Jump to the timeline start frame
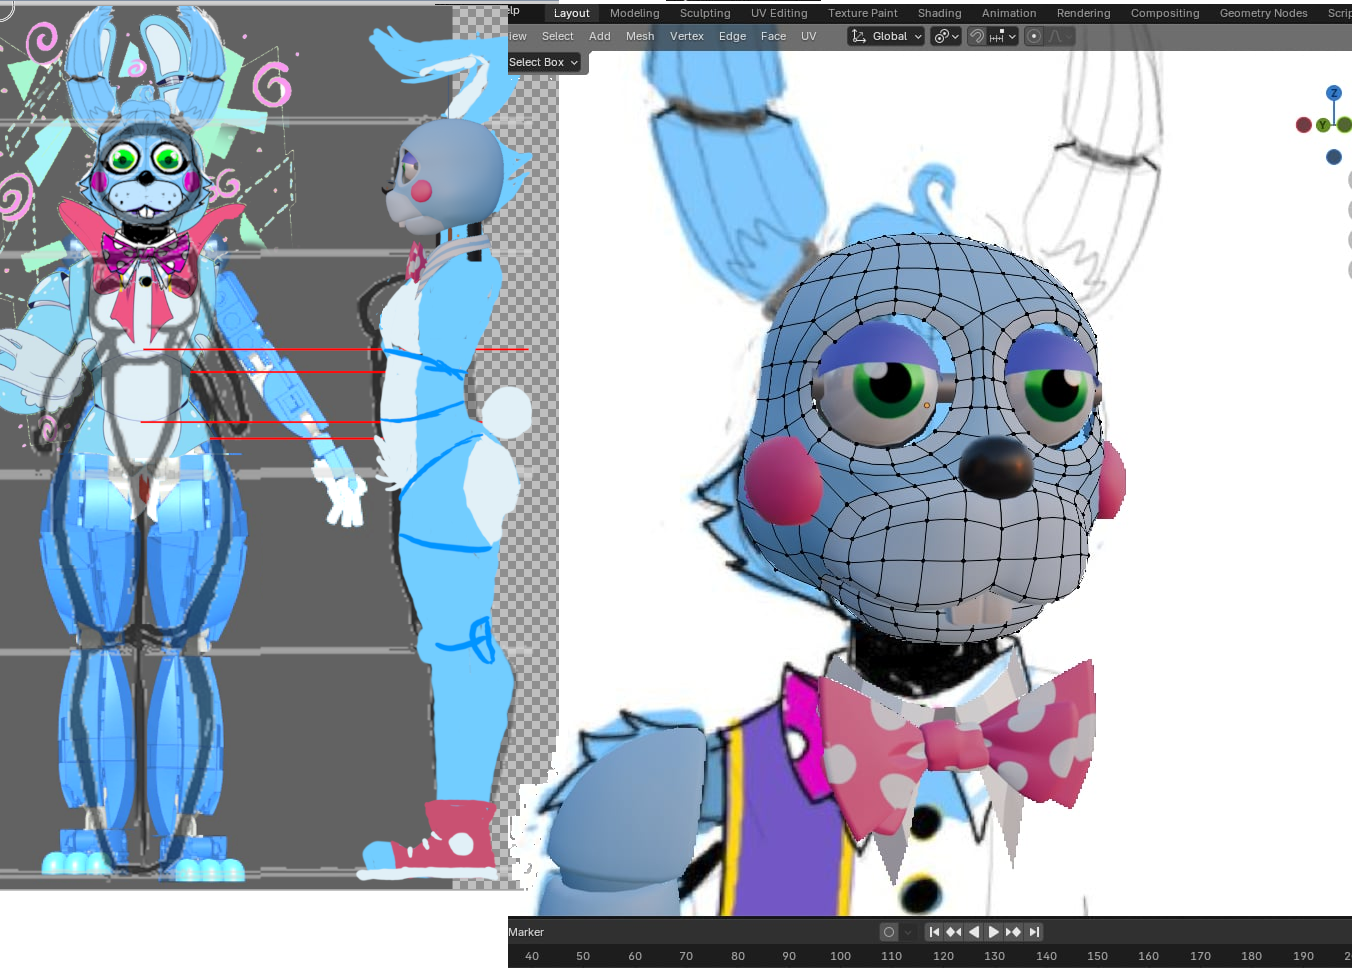The image size is (1352, 968). [934, 932]
